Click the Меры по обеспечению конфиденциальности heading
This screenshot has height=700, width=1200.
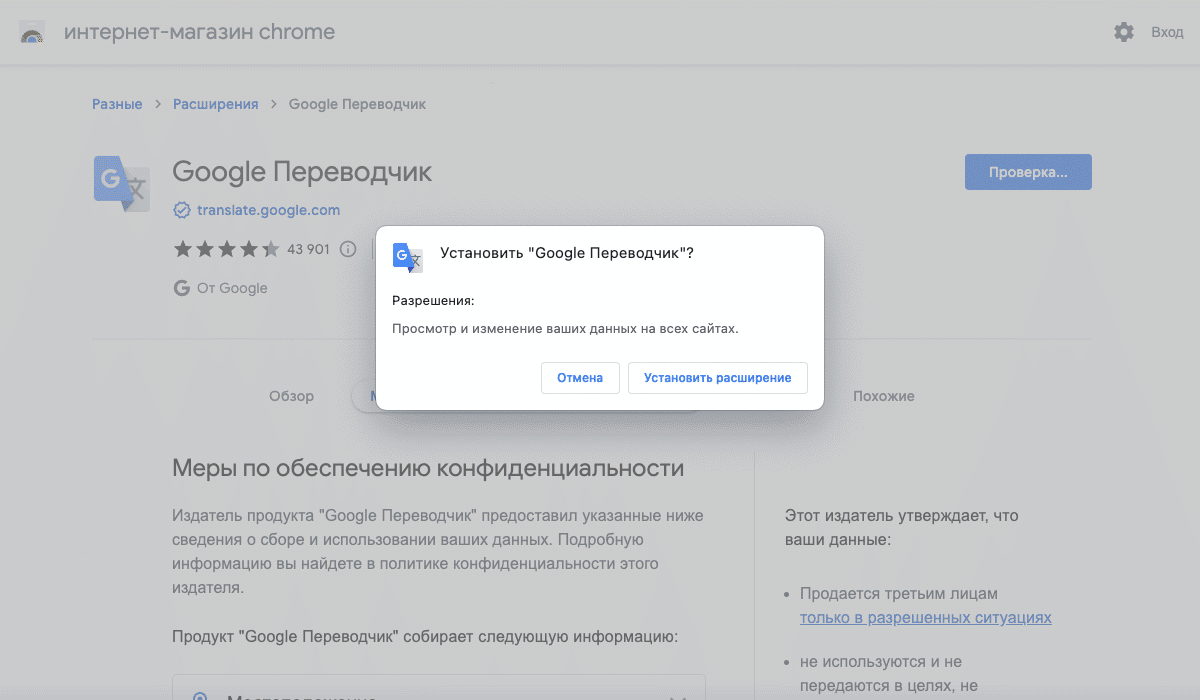point(428,468)
